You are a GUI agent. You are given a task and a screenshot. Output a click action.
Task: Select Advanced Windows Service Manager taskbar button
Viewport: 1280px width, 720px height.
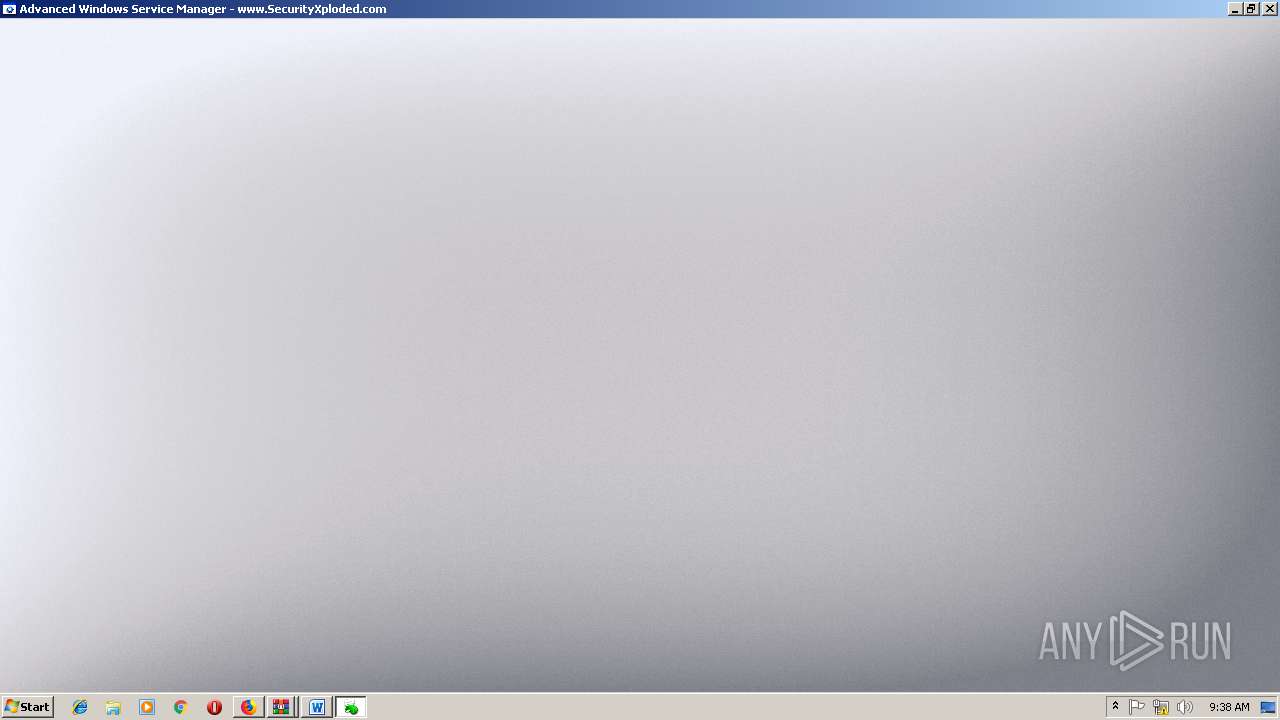[x=351, y=707]
